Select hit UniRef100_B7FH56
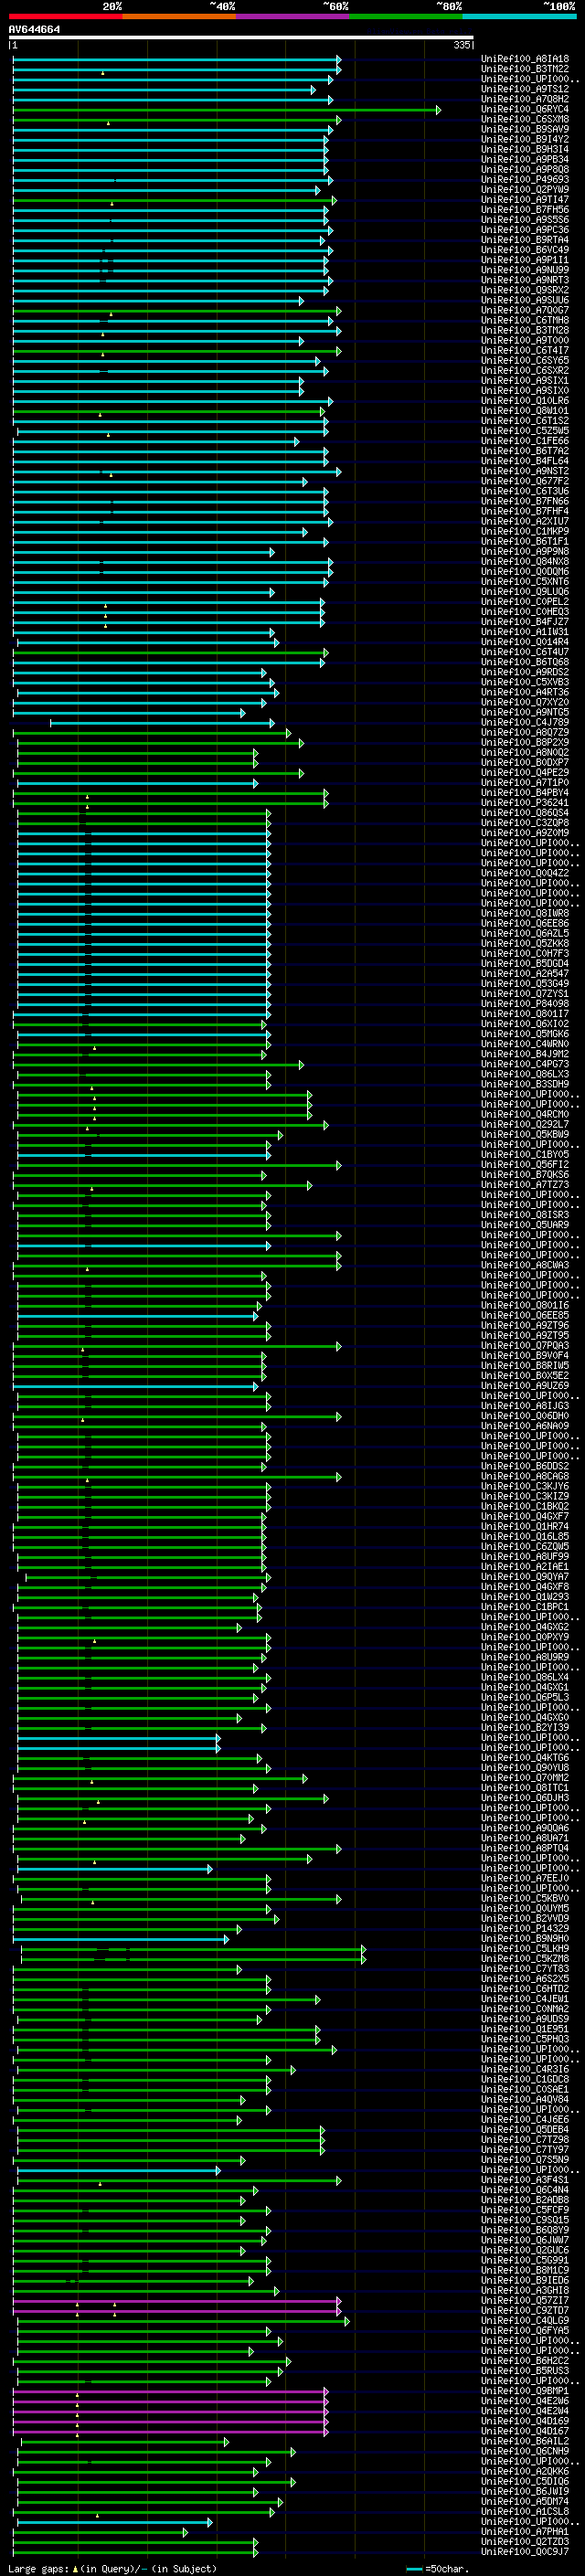 [x=525, y=210]
